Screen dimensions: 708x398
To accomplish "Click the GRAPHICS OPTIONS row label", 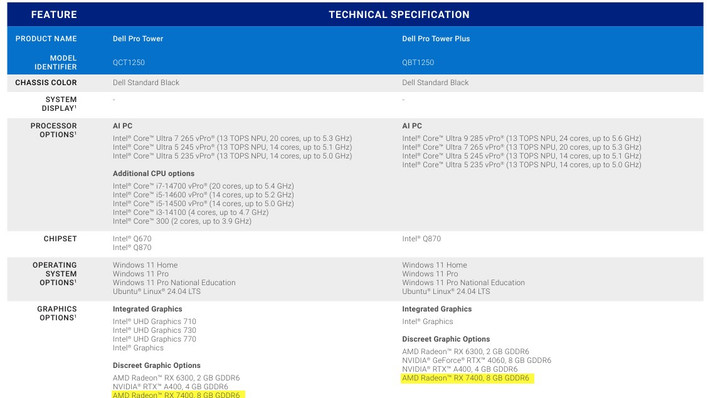I will [x=57, y=313].
